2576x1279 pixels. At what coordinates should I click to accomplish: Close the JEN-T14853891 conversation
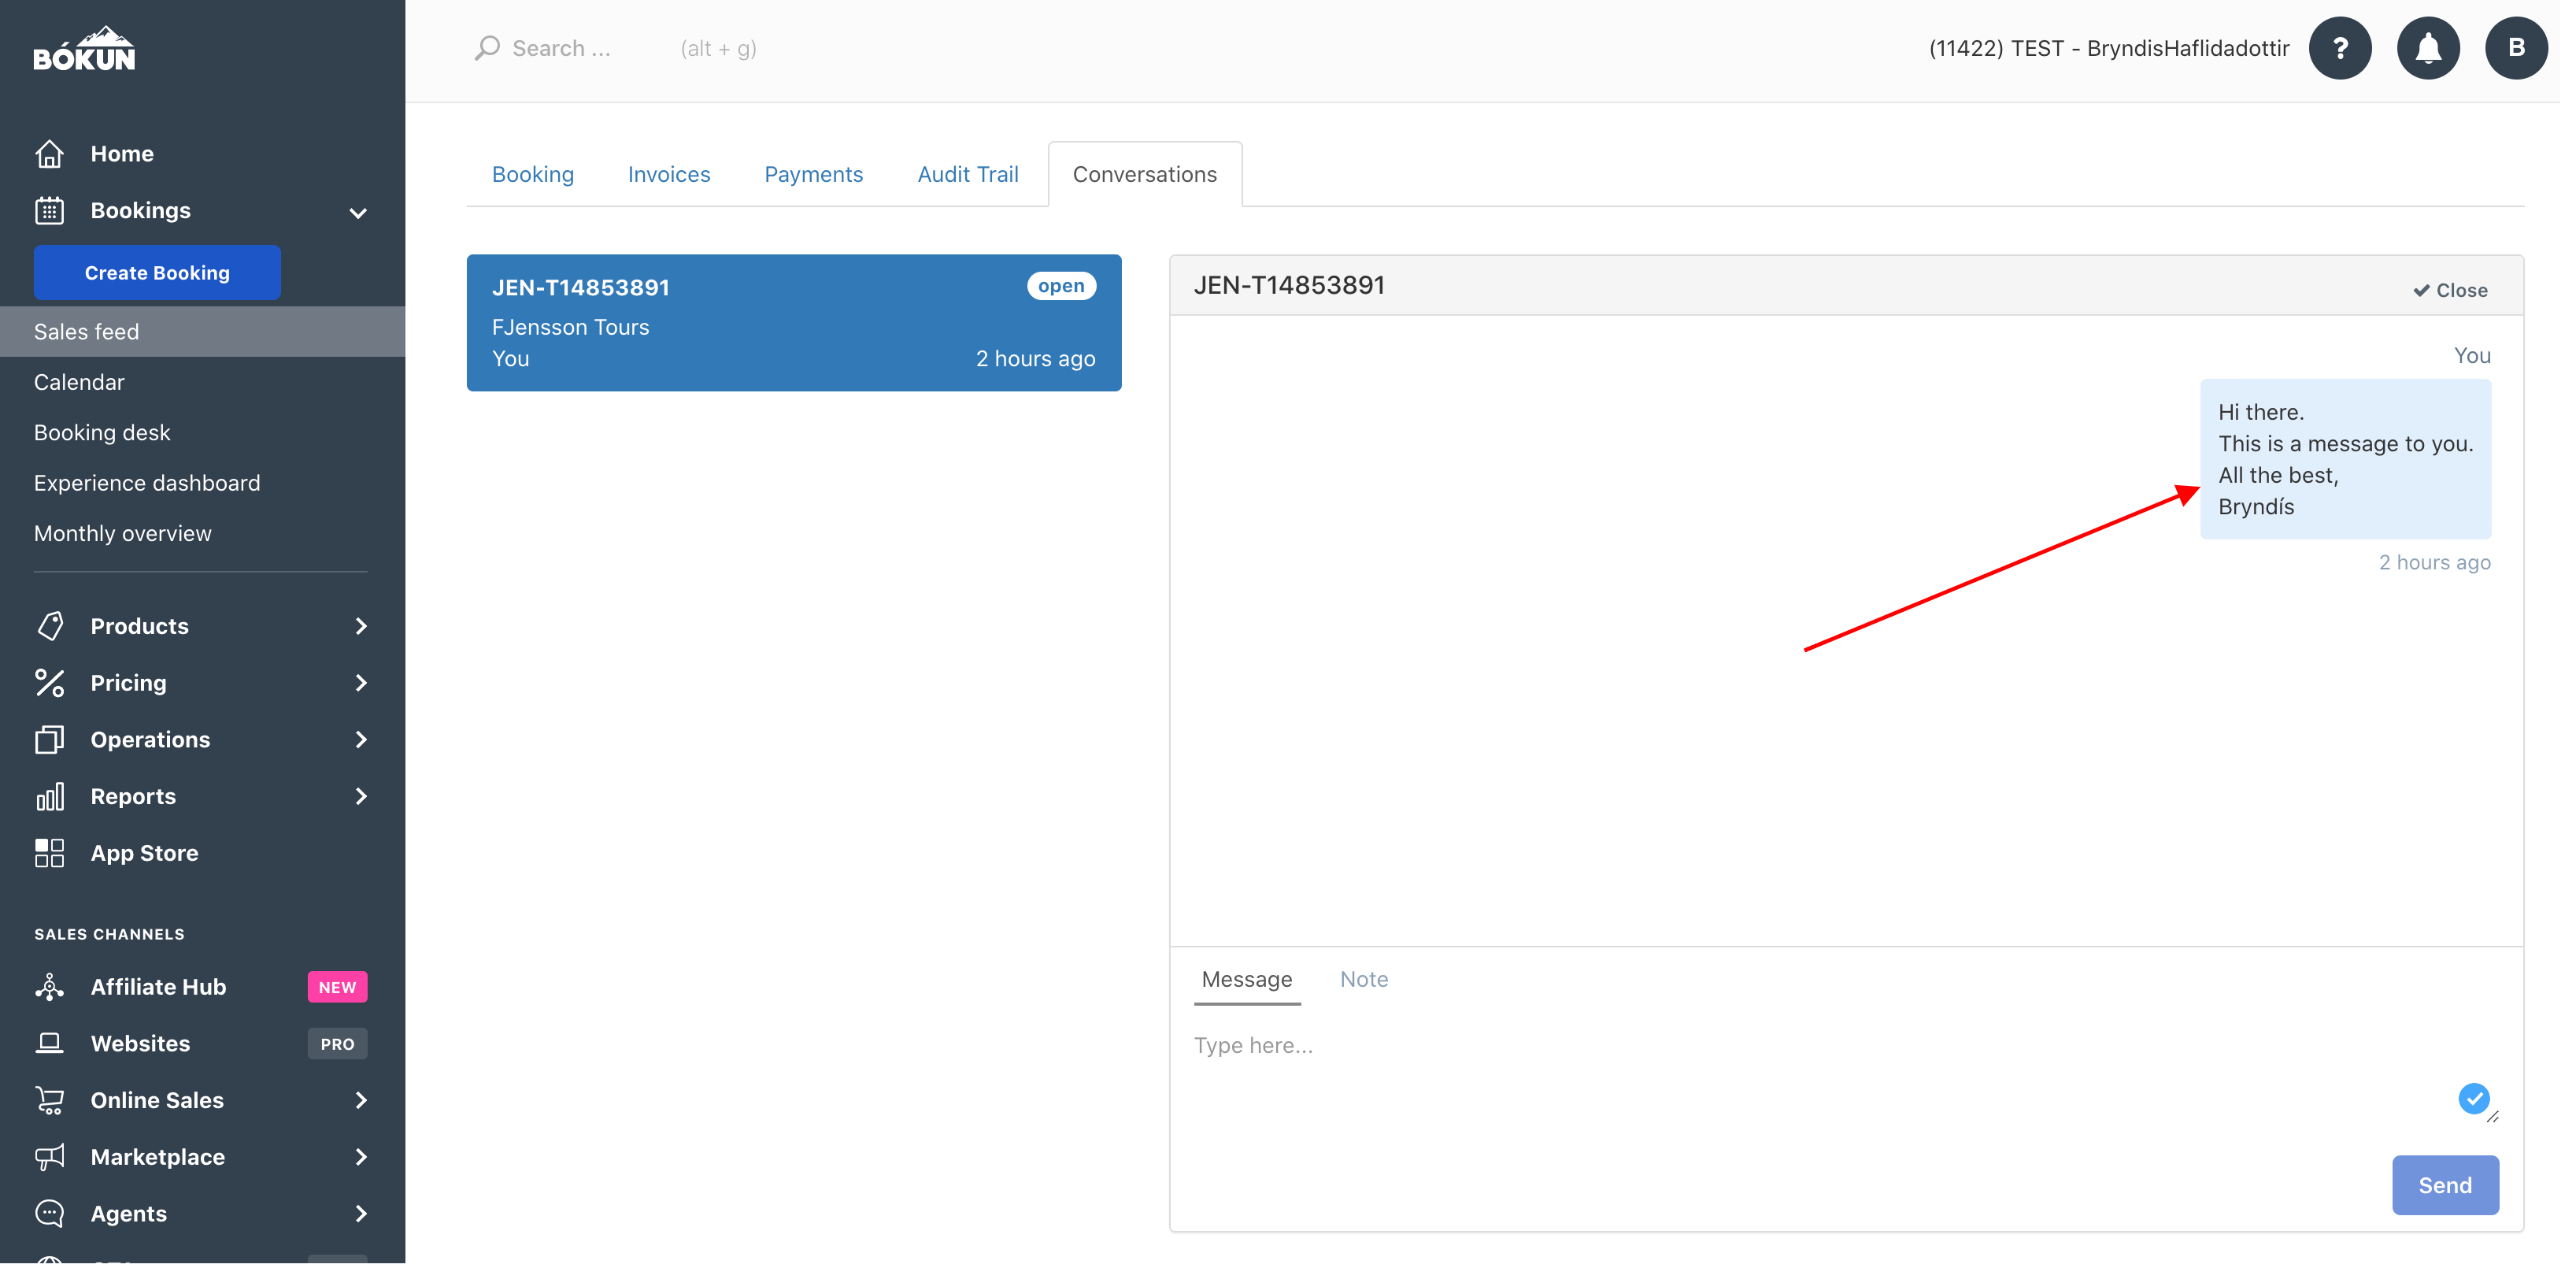pos(2465,292)
